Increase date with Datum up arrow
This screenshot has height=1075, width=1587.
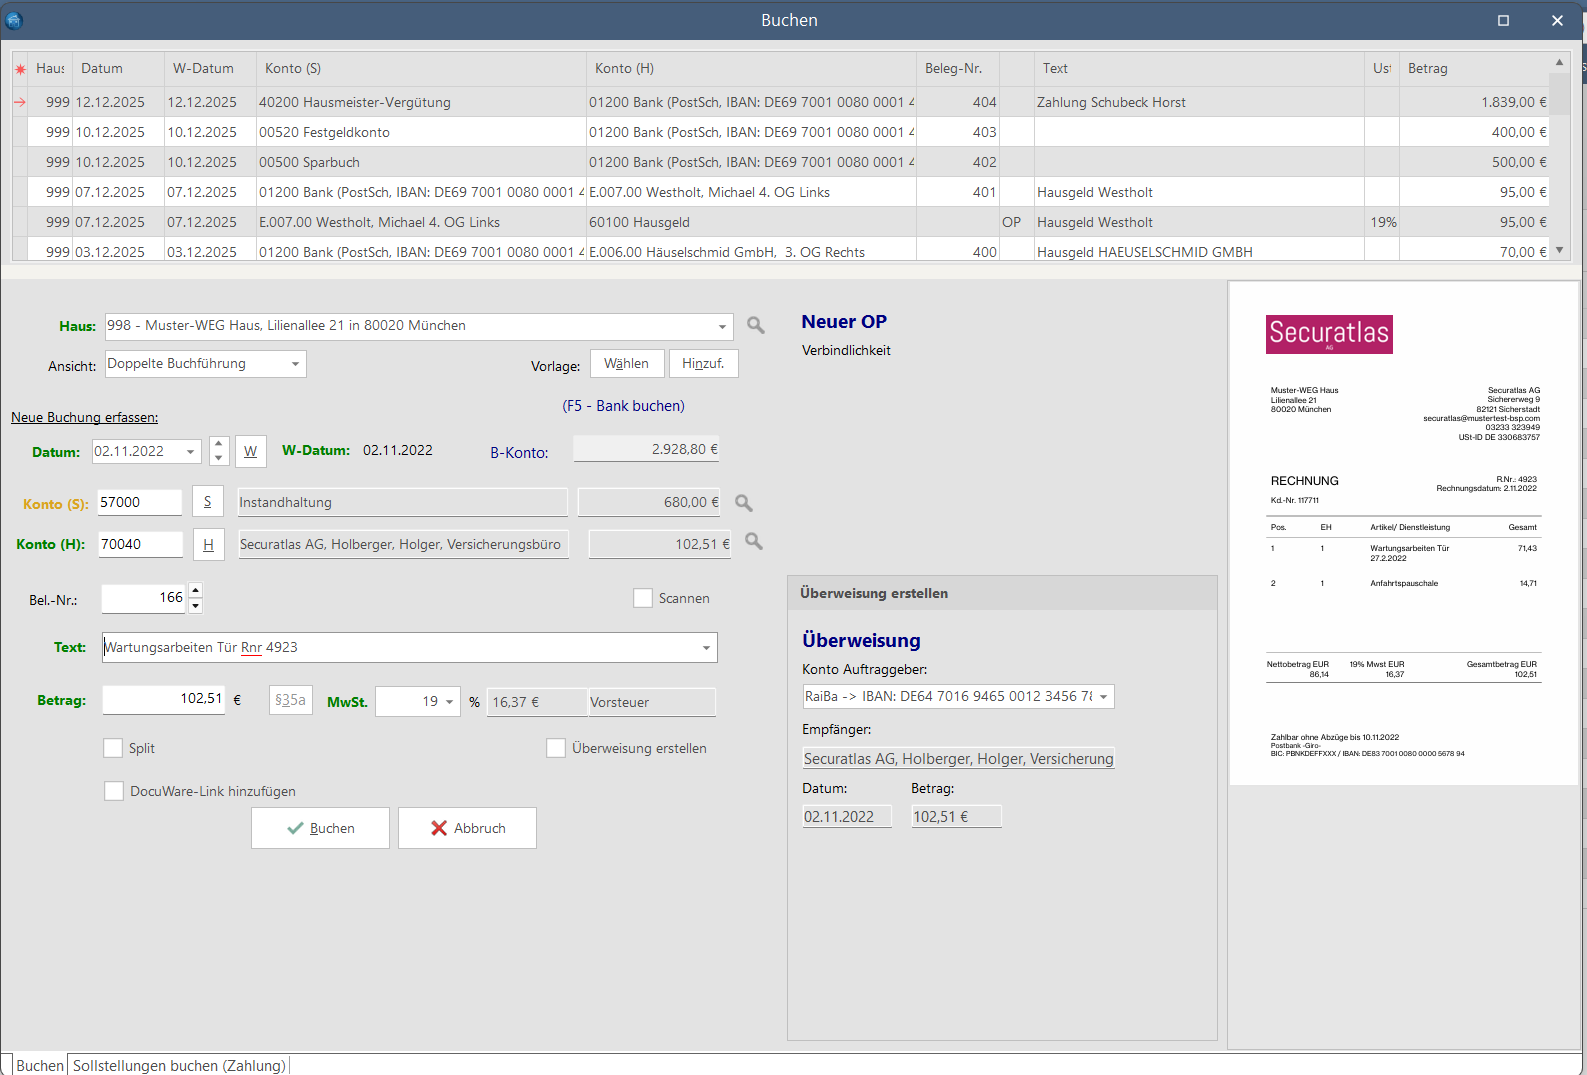pyautogui.click(x=219, y=444)
